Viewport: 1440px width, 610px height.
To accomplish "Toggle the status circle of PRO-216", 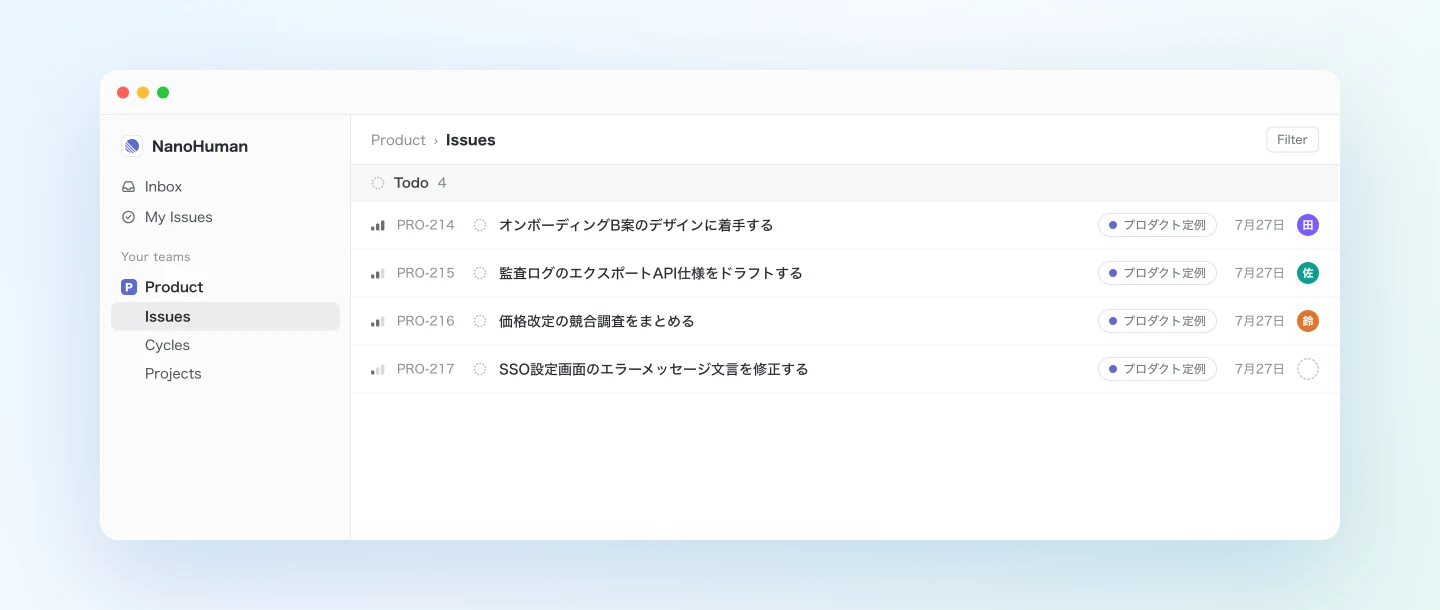I will click(x=480, y=321).
